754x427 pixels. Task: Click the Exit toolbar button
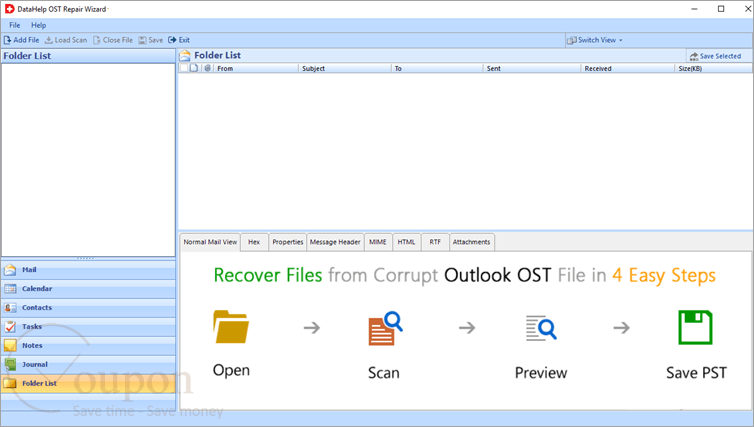179,40
